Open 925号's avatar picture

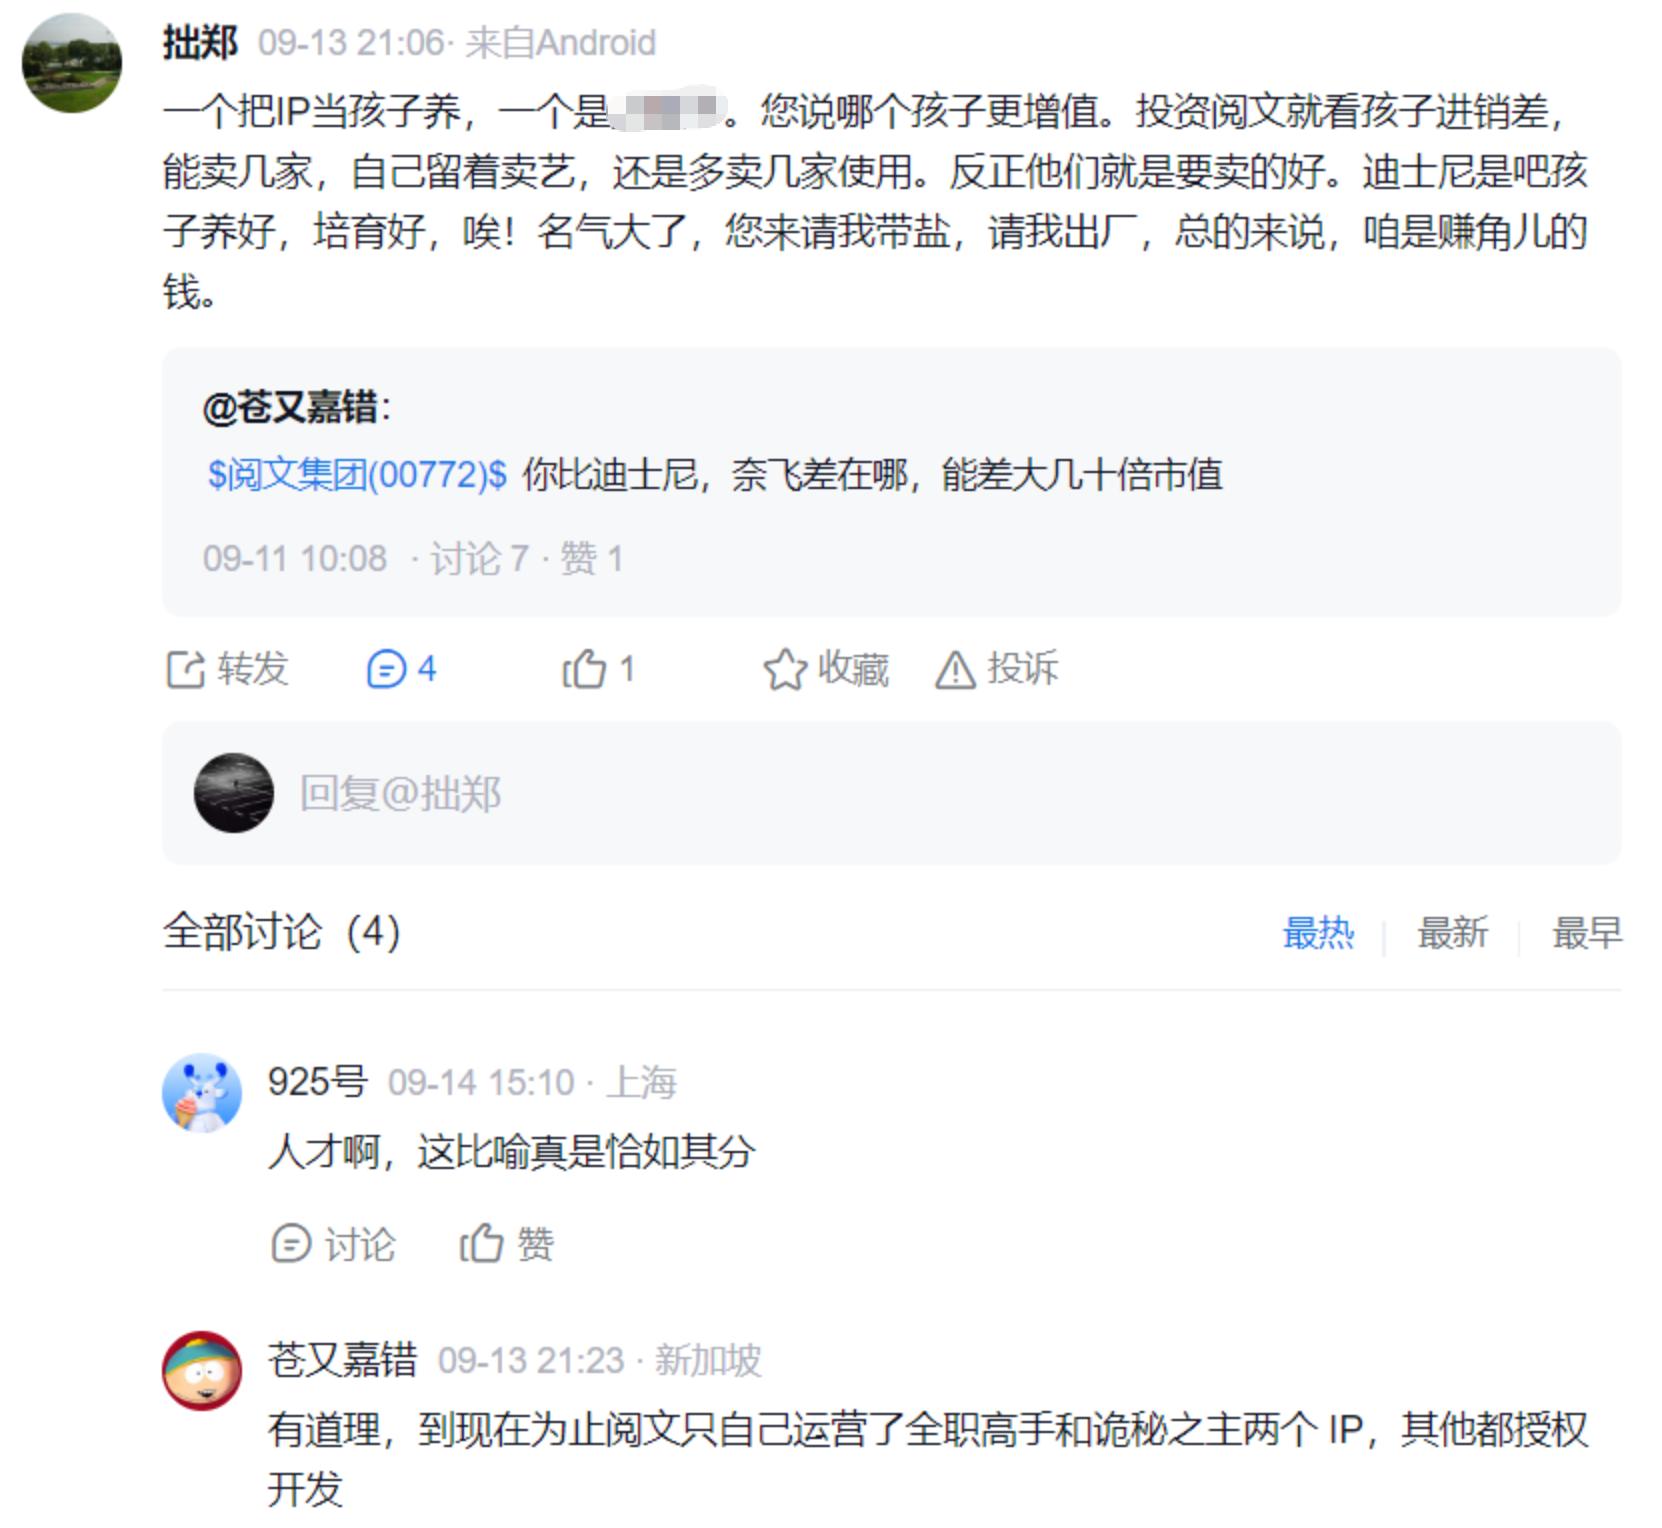point(202,1092)
